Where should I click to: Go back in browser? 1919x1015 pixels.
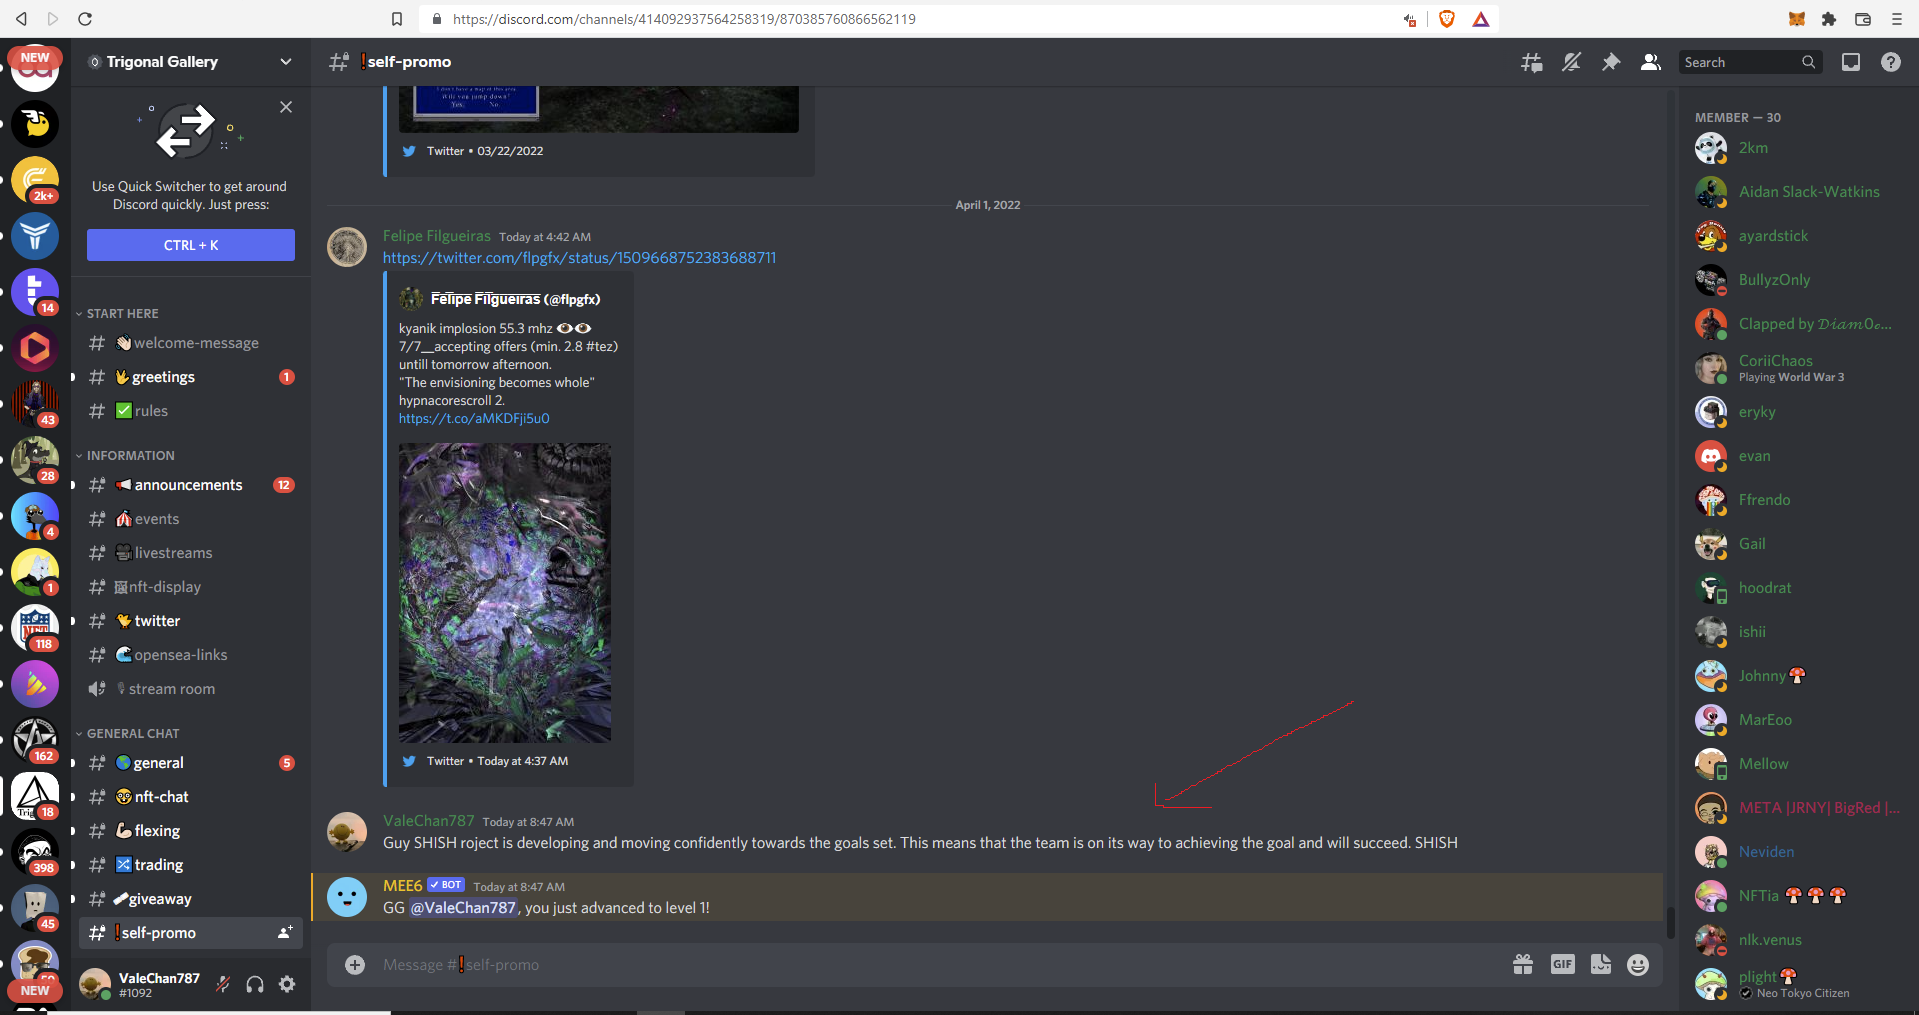point(21,19)
